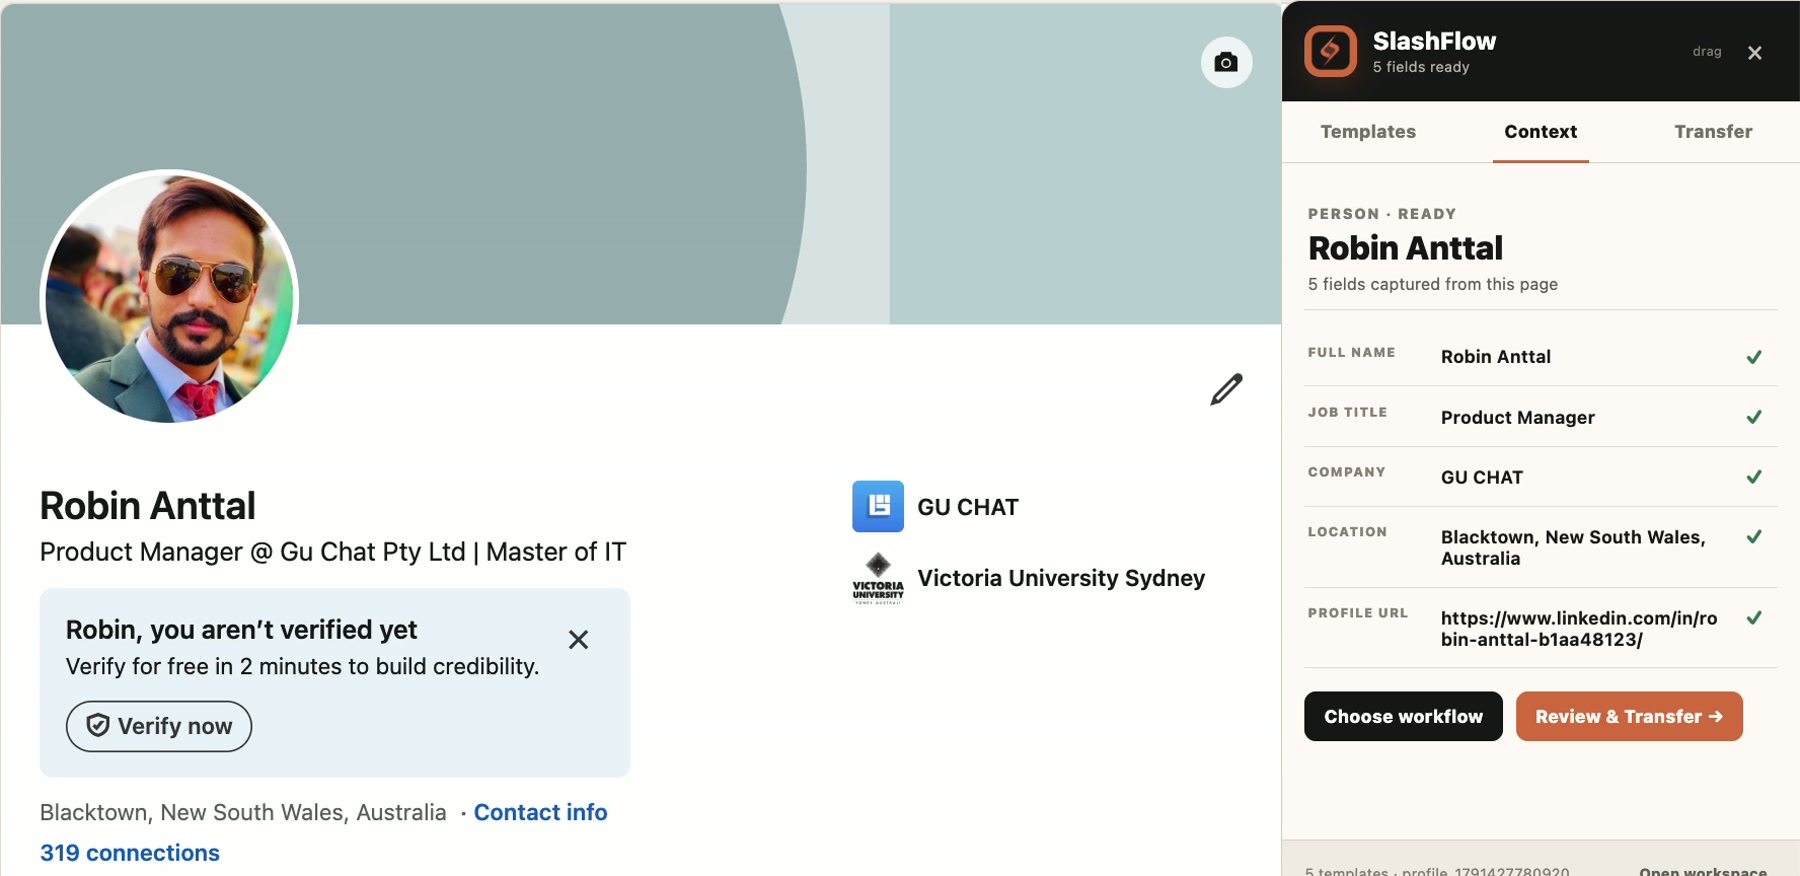Open the Contact info link
Image resolution: width=1800 pixels, height=876 pixels.
(x=541, y=812)
